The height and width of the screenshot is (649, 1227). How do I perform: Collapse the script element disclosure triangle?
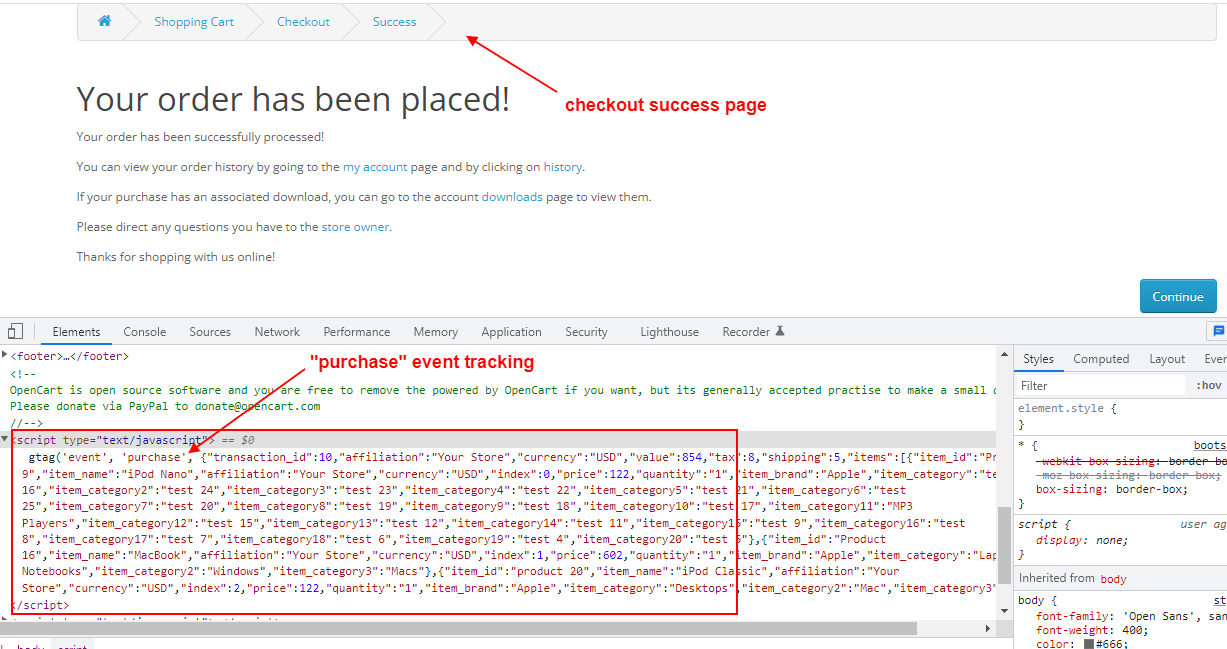[5, 439]
